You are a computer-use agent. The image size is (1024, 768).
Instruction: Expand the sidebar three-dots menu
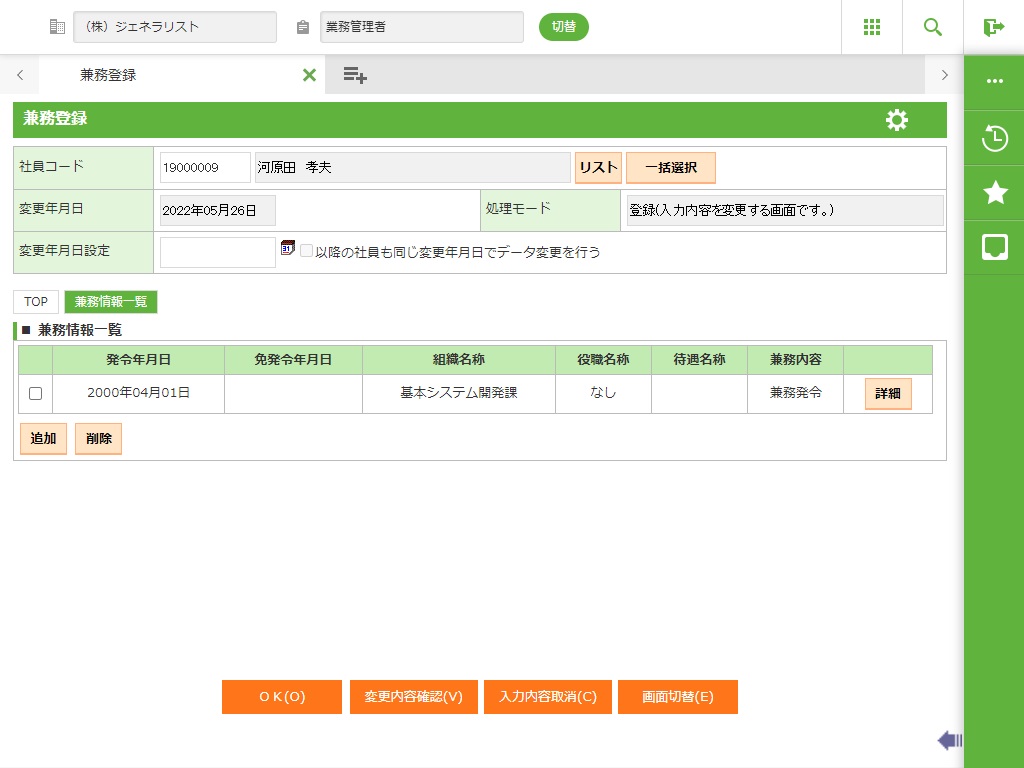click(994, 82)
